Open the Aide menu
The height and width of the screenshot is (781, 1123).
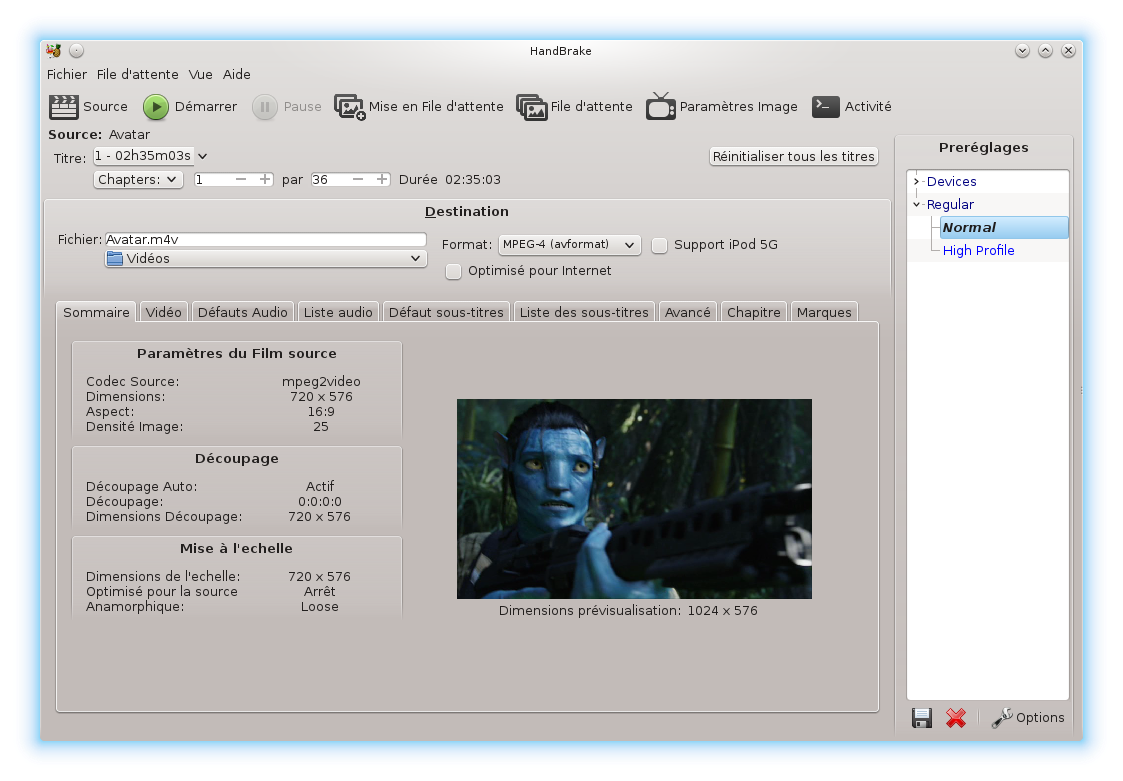(x=236, y=75)
